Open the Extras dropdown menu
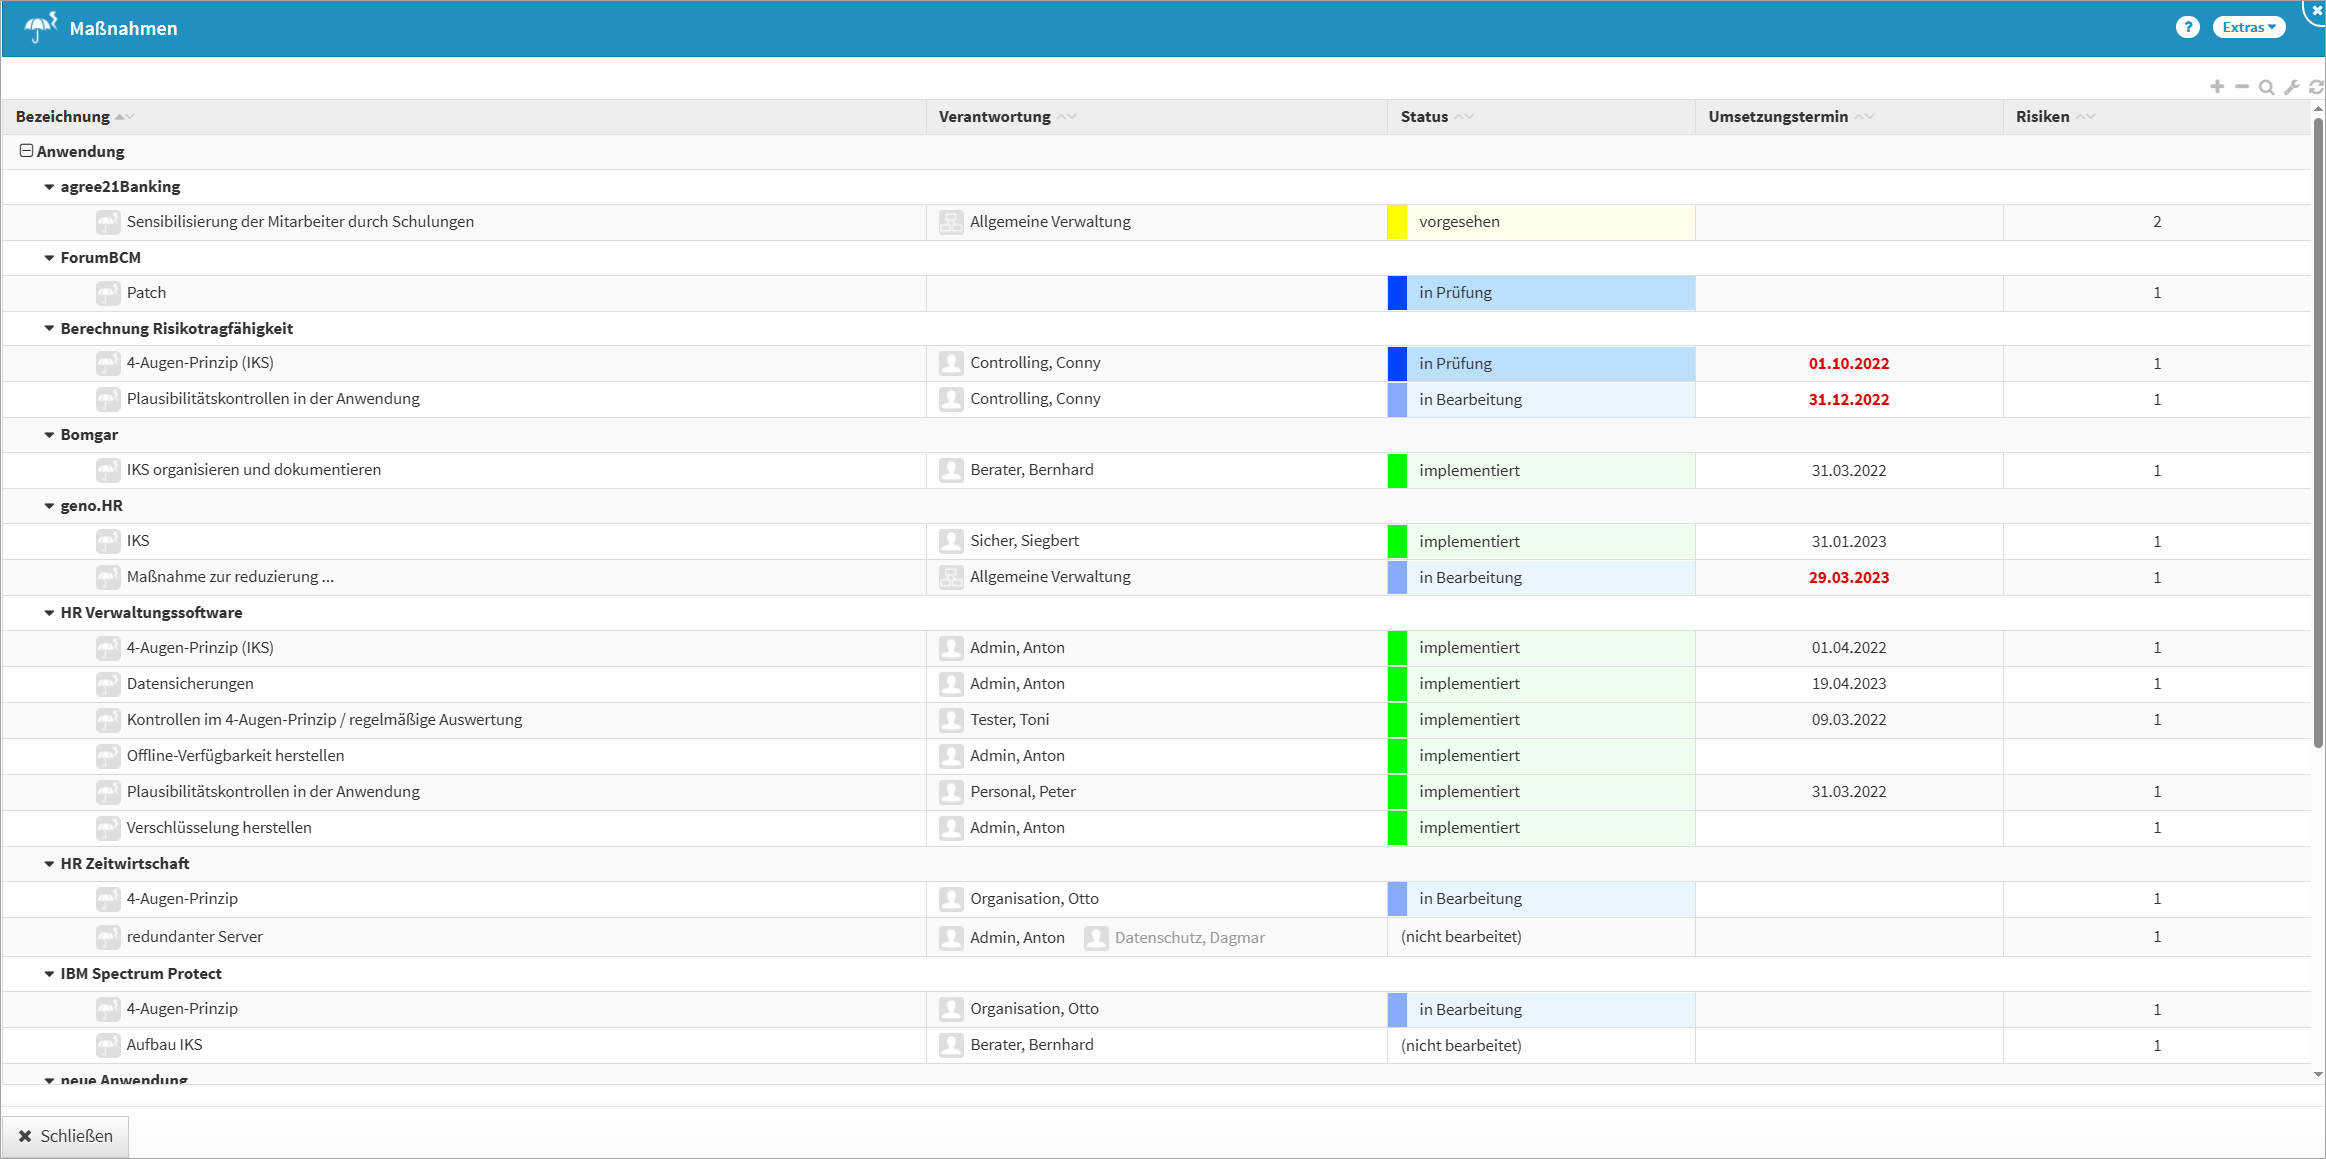The width and height of the screenshot is (2326, 1159). tap(2248, 27)
